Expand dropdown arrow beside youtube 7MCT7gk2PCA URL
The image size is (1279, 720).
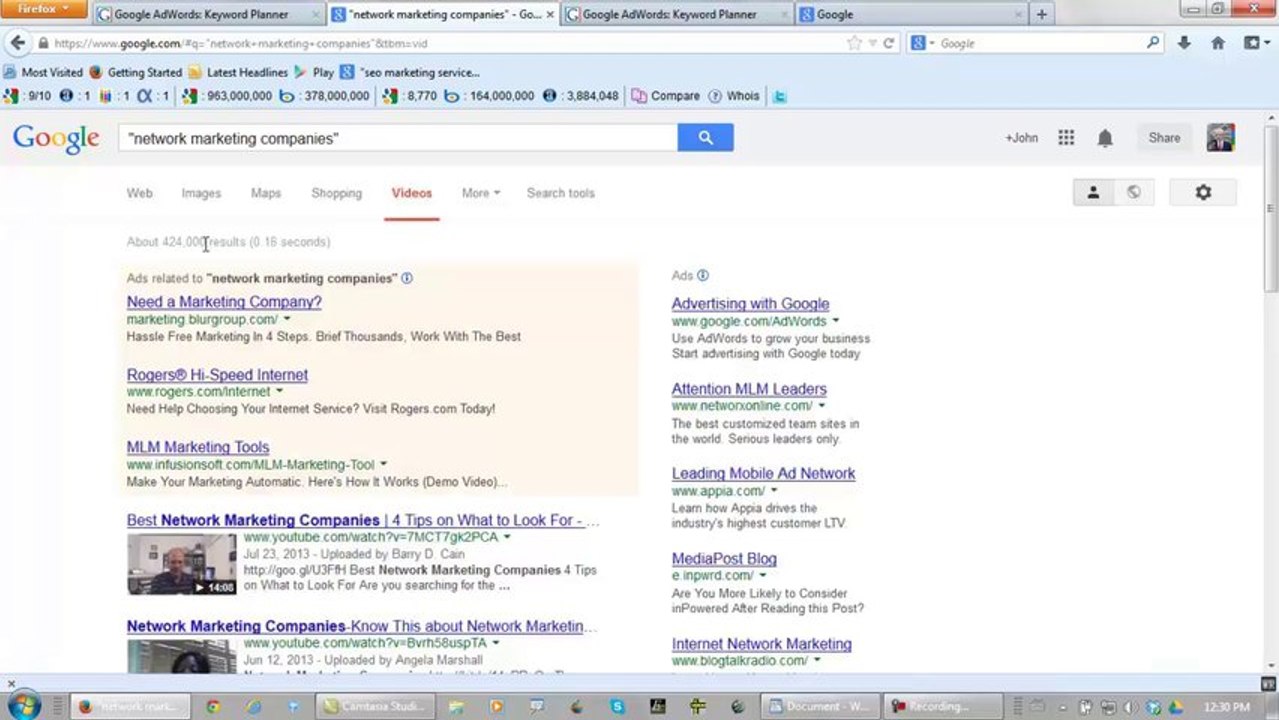click(507, 537)
